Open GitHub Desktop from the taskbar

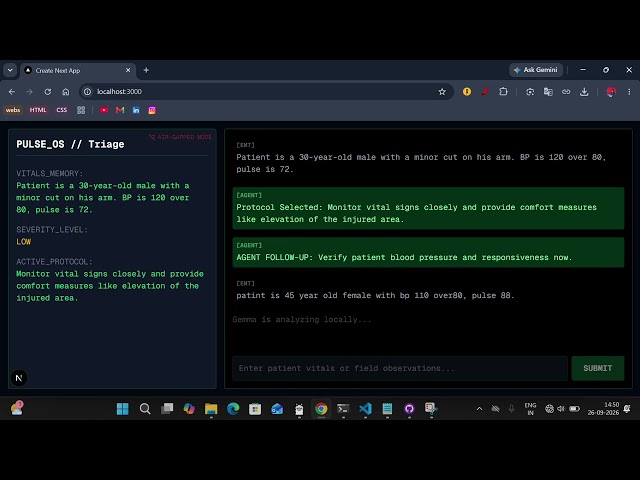(x=409, y=409)
